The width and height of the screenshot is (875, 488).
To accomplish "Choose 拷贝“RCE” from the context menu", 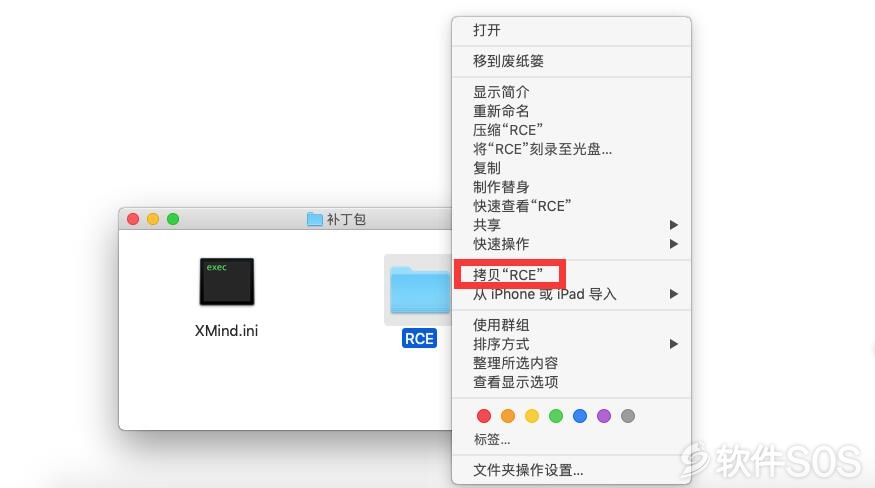I will [571, 275].
